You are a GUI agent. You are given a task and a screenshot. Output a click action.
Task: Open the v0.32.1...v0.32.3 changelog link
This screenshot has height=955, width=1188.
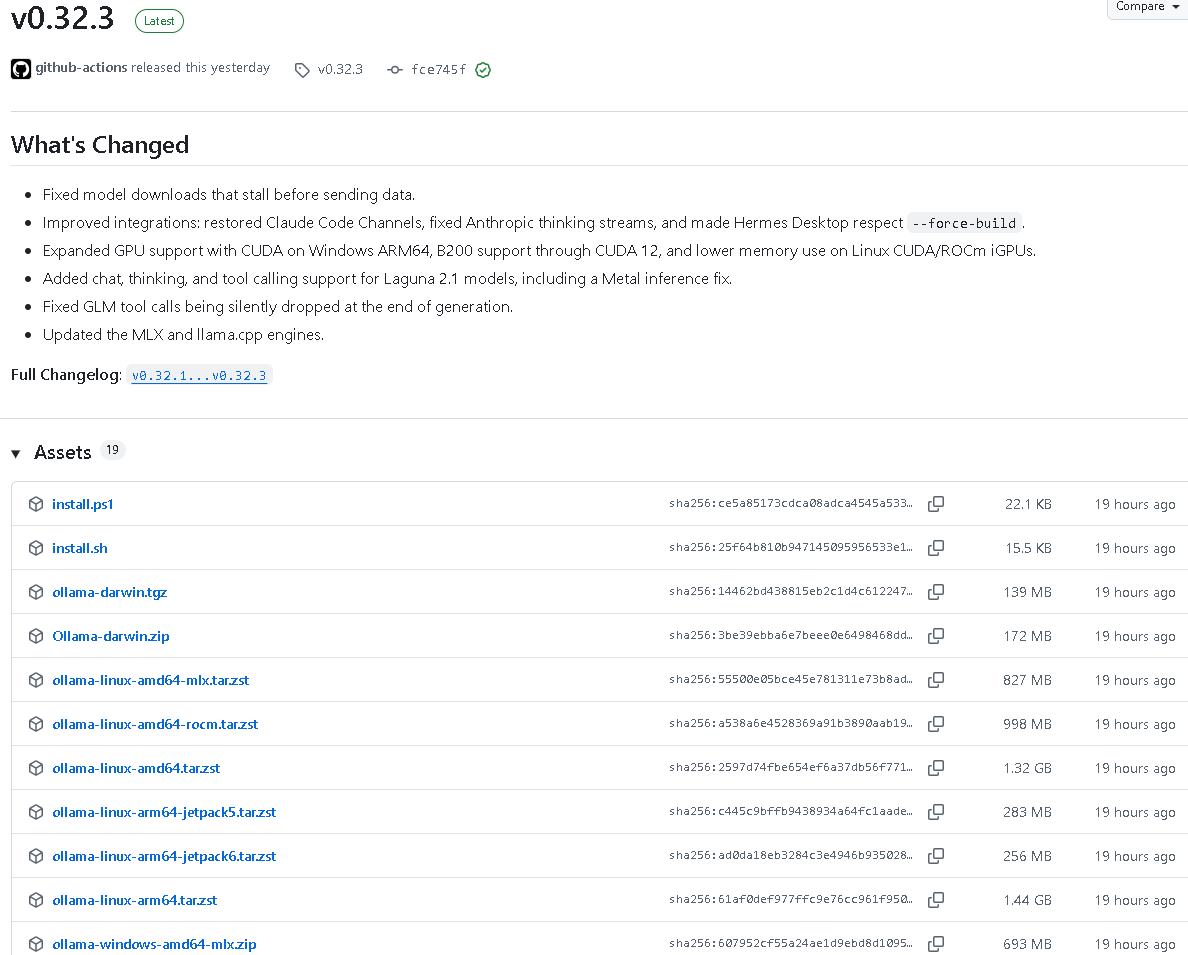[199, 375]
